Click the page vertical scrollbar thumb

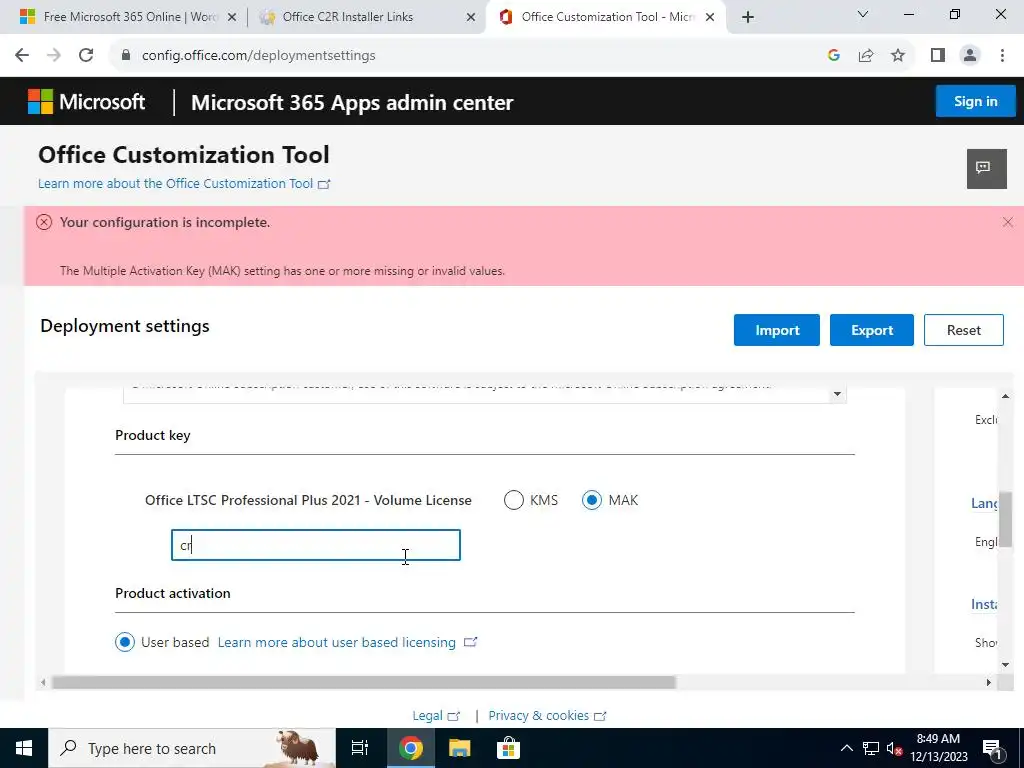1005,519
